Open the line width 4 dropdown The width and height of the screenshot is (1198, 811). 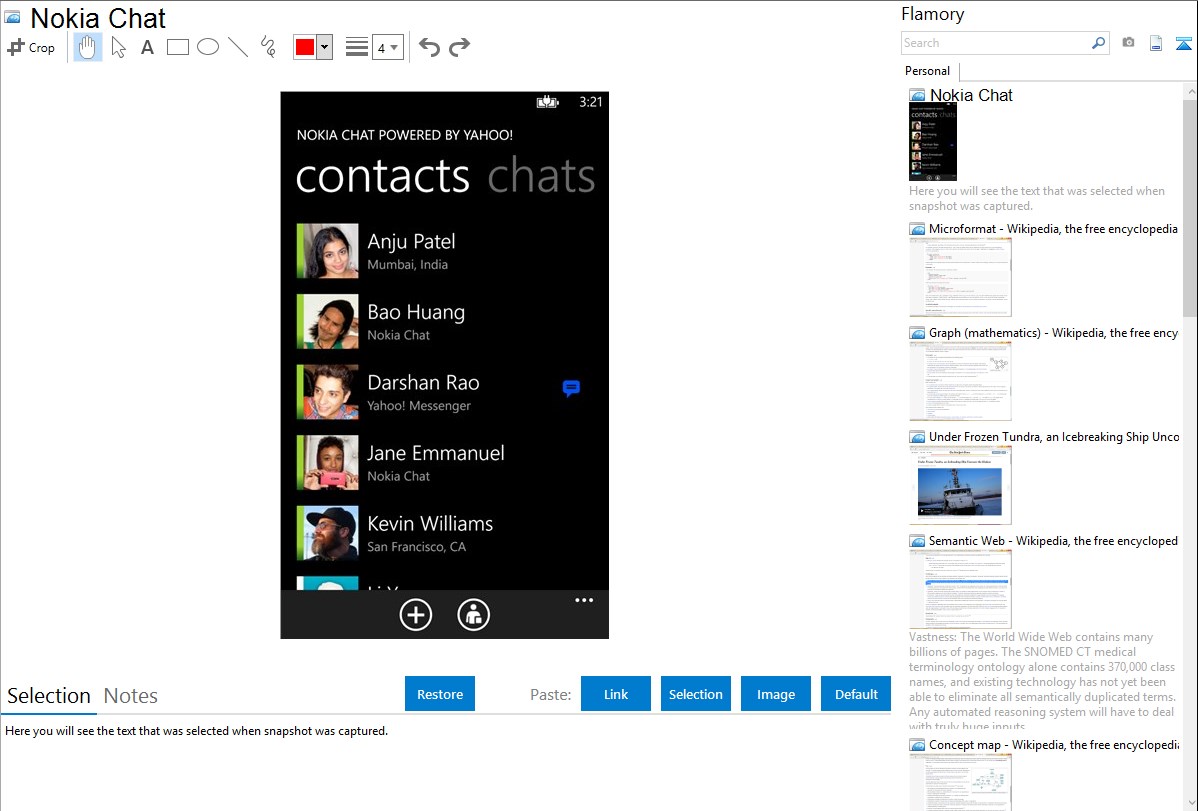(x=387, y=48)
